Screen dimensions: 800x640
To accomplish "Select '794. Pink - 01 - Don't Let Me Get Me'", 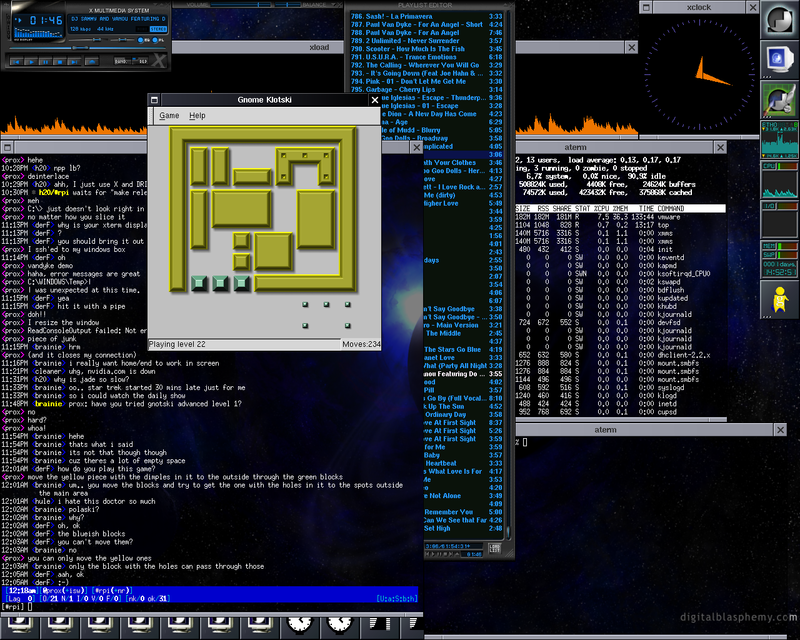I will pyautogui.click(x=427, y=82).
